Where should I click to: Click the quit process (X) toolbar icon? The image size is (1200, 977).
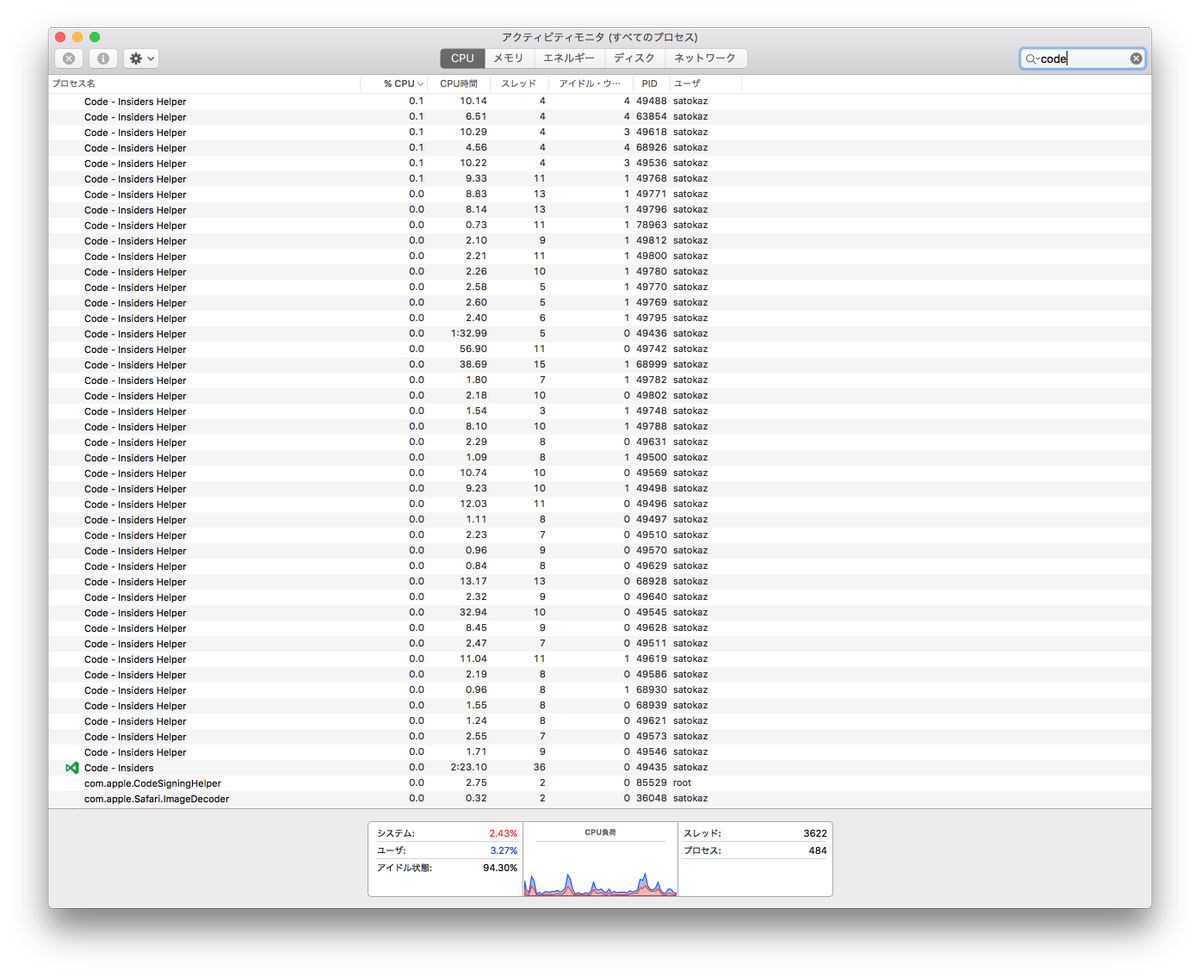pos(69,59)
